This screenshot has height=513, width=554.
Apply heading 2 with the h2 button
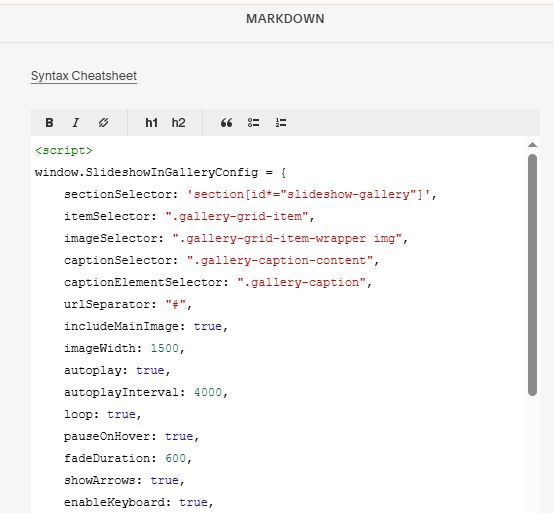[x=178, y=123]
